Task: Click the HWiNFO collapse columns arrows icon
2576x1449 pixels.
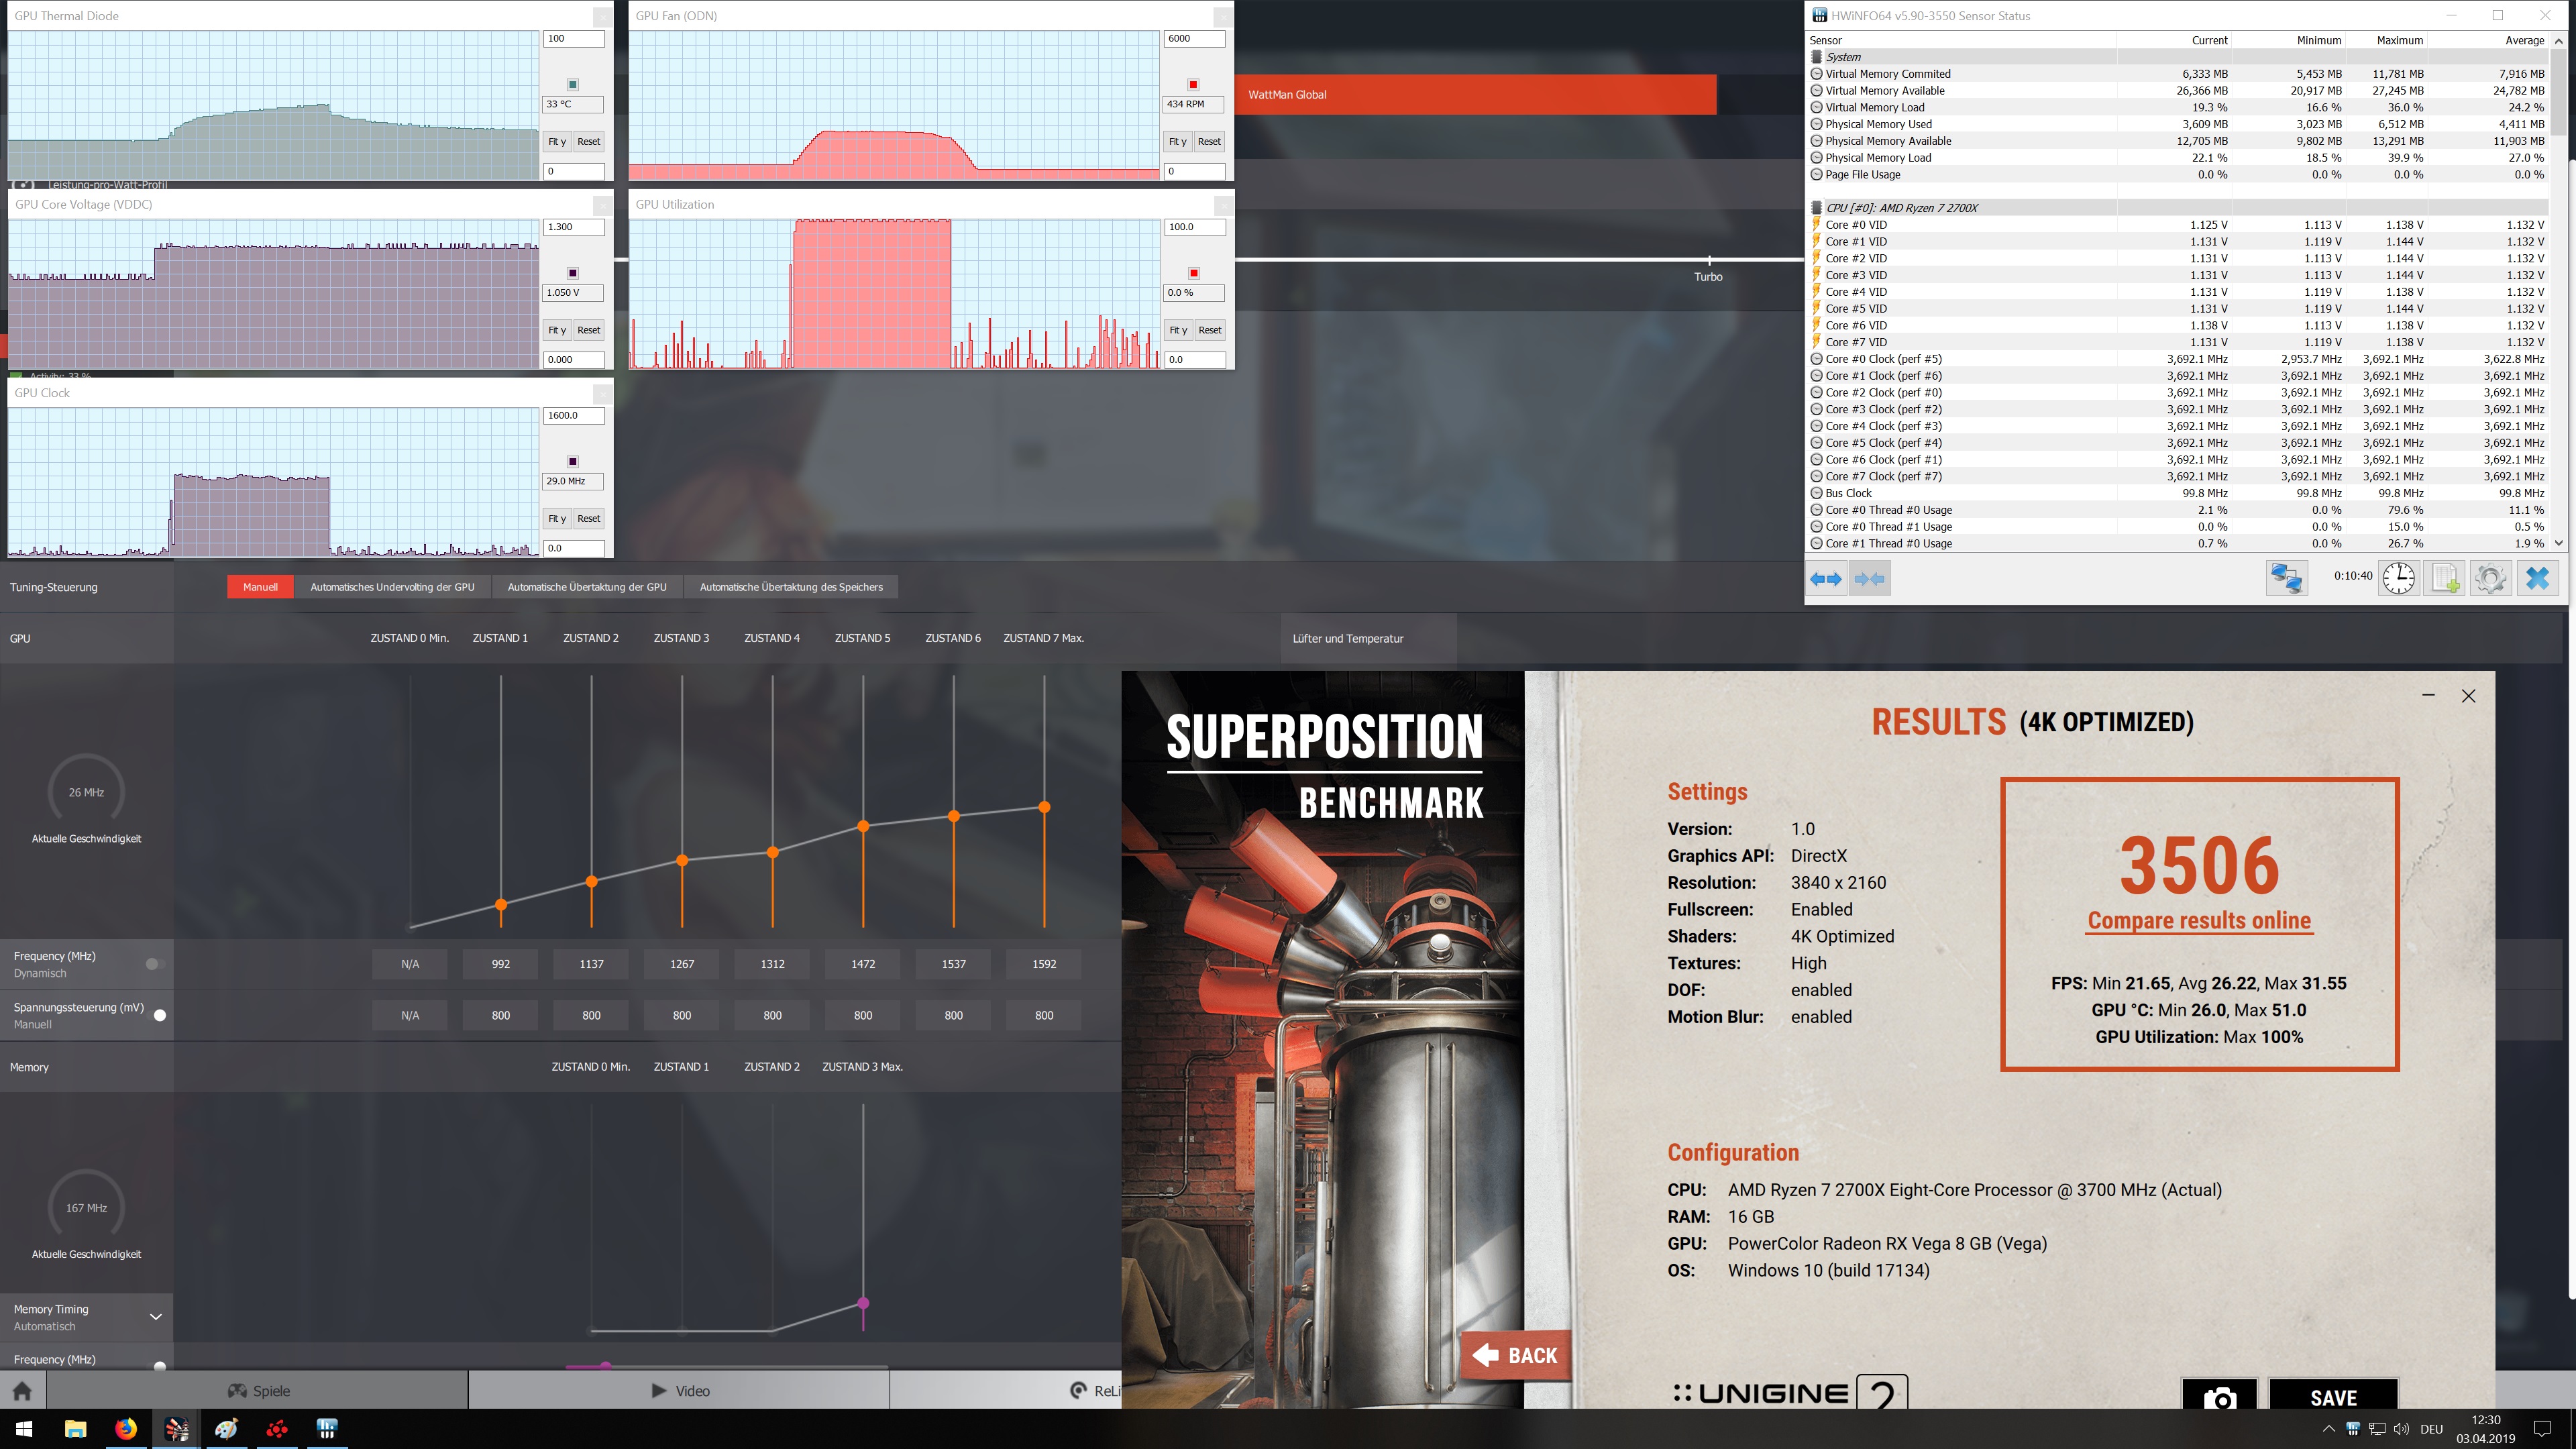Action: 1869,579
